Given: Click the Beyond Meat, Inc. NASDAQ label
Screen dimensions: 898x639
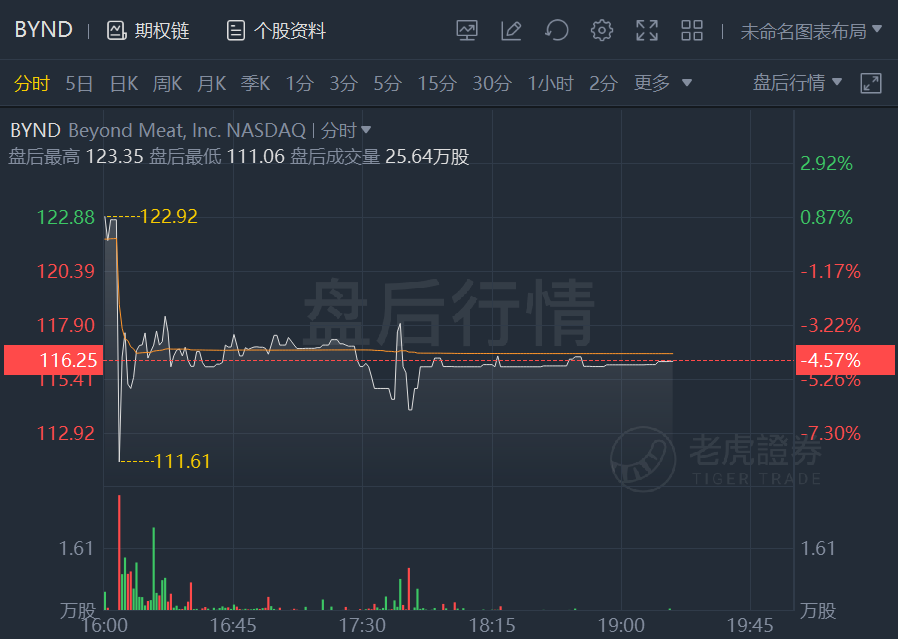Looking at the screenshot, I should [x=187, y=131].
